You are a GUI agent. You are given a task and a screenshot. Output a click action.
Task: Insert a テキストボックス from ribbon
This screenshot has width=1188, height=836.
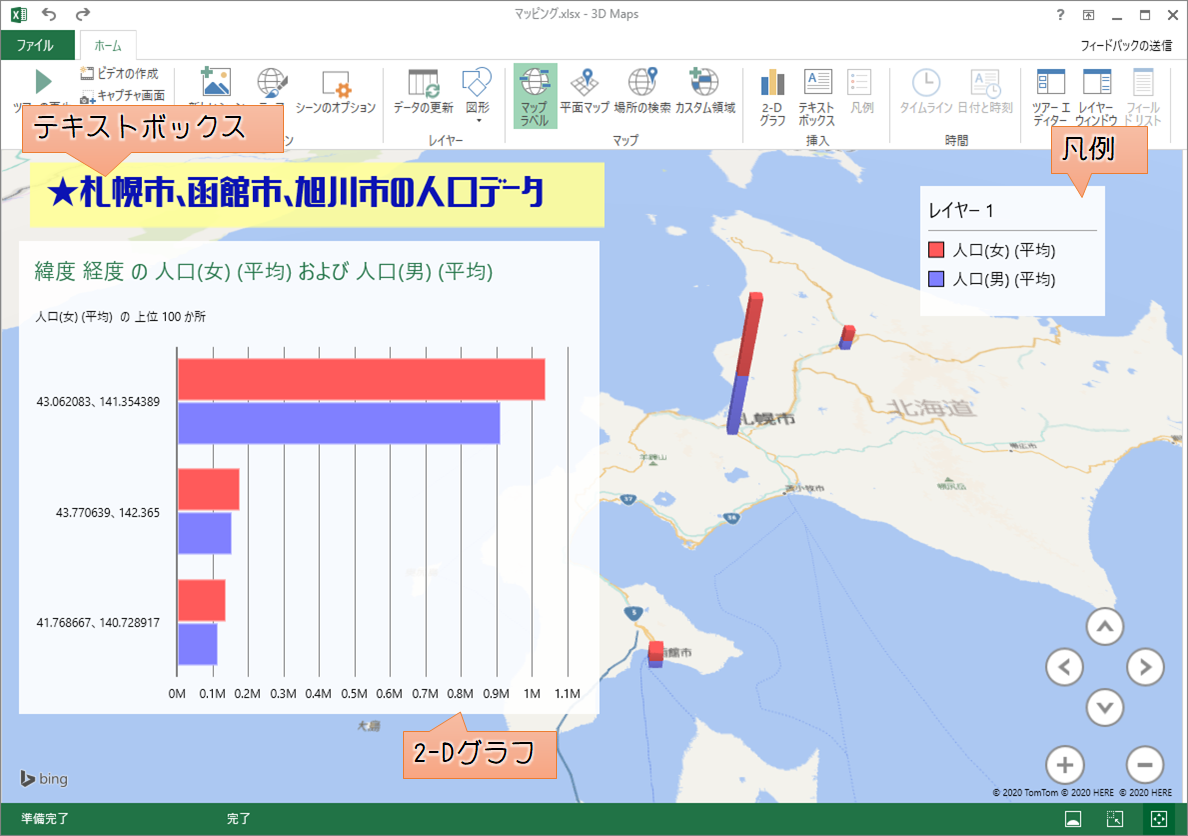coord(817,97)
